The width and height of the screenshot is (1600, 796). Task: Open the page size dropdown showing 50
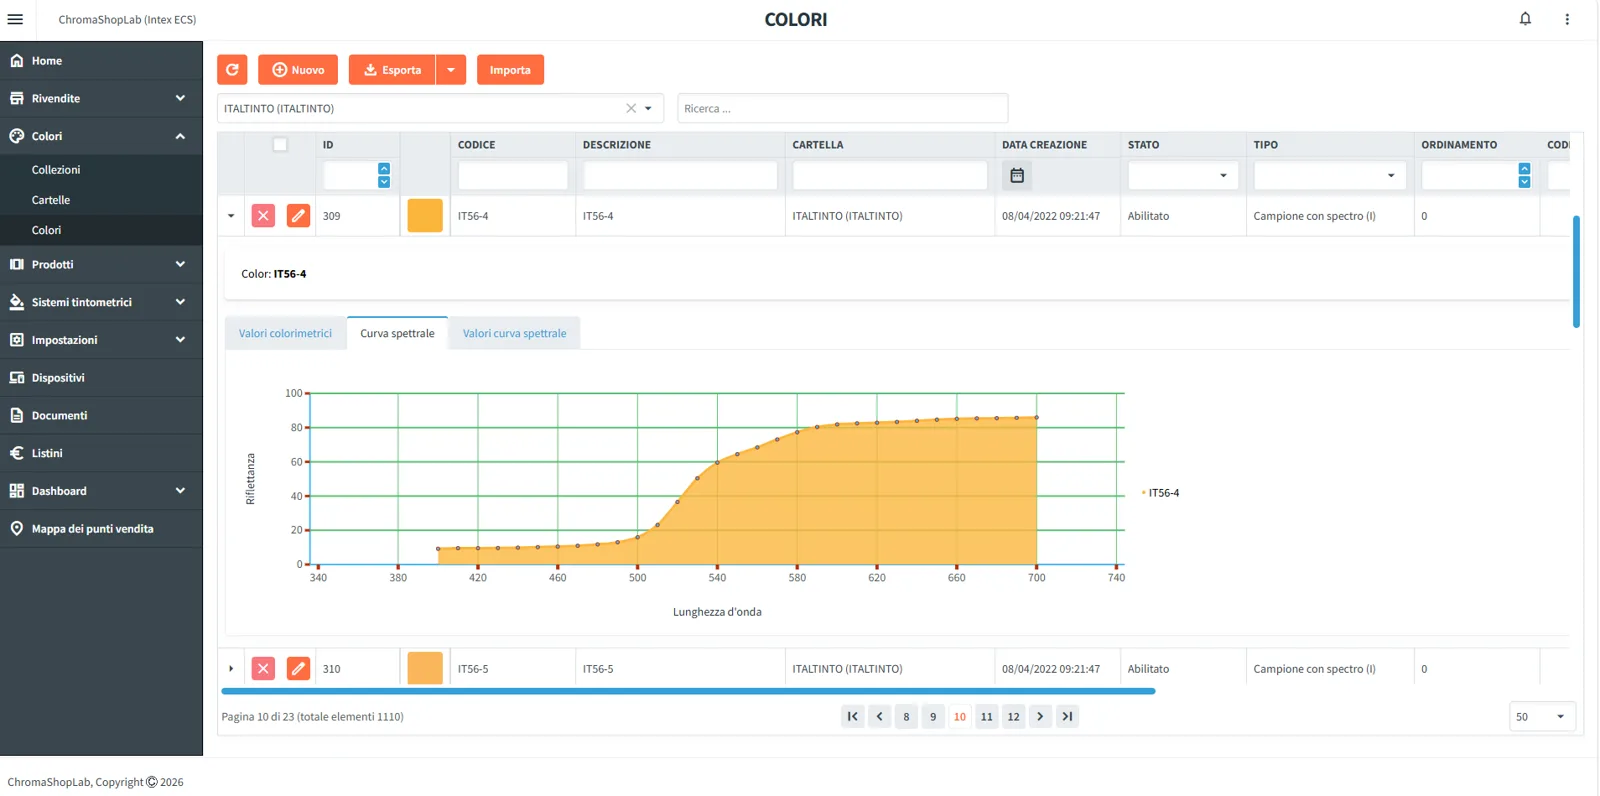[x=1542, y=717]
